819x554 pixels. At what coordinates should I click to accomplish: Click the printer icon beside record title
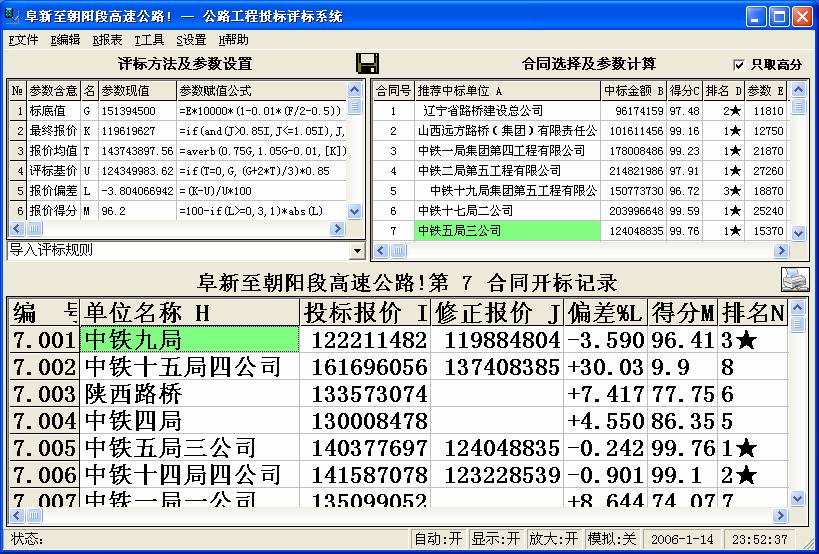click(x=795, y=280)
